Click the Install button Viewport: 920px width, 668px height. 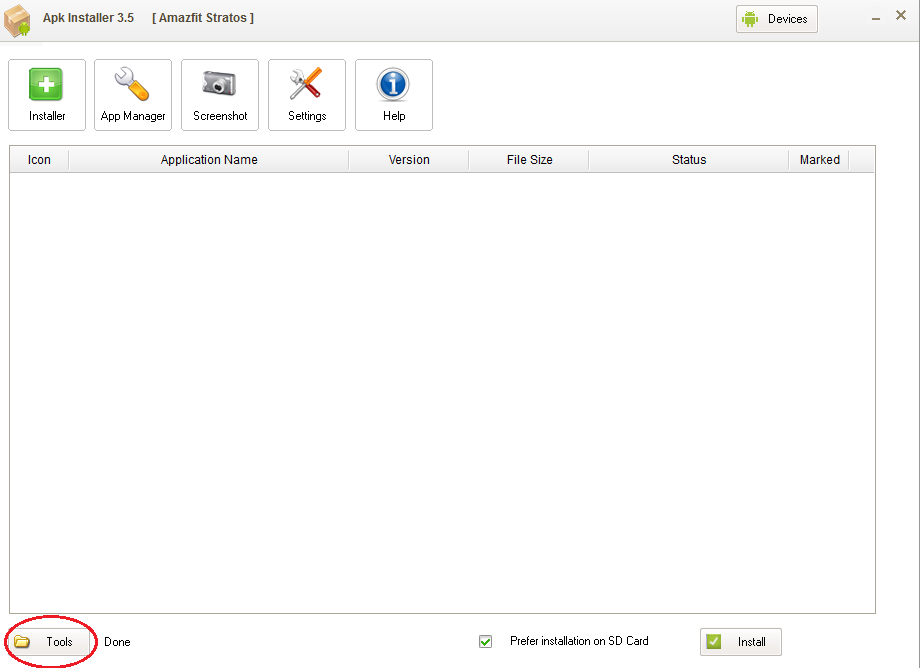(740, 642)
